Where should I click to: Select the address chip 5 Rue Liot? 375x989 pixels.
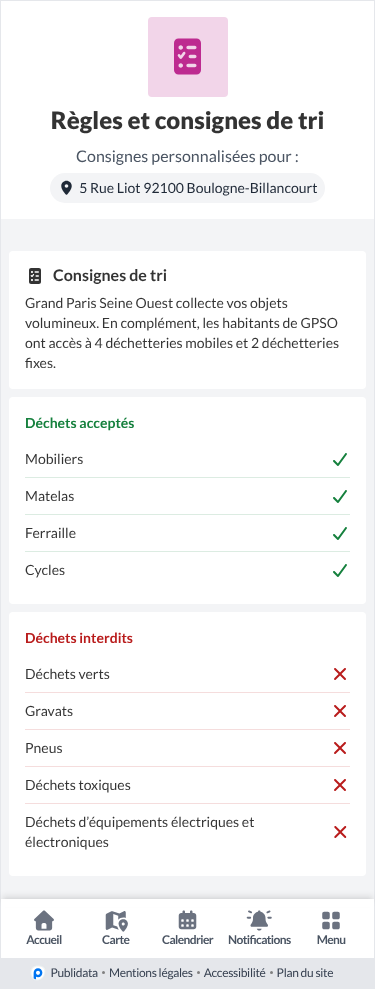[x=187, y=188]
